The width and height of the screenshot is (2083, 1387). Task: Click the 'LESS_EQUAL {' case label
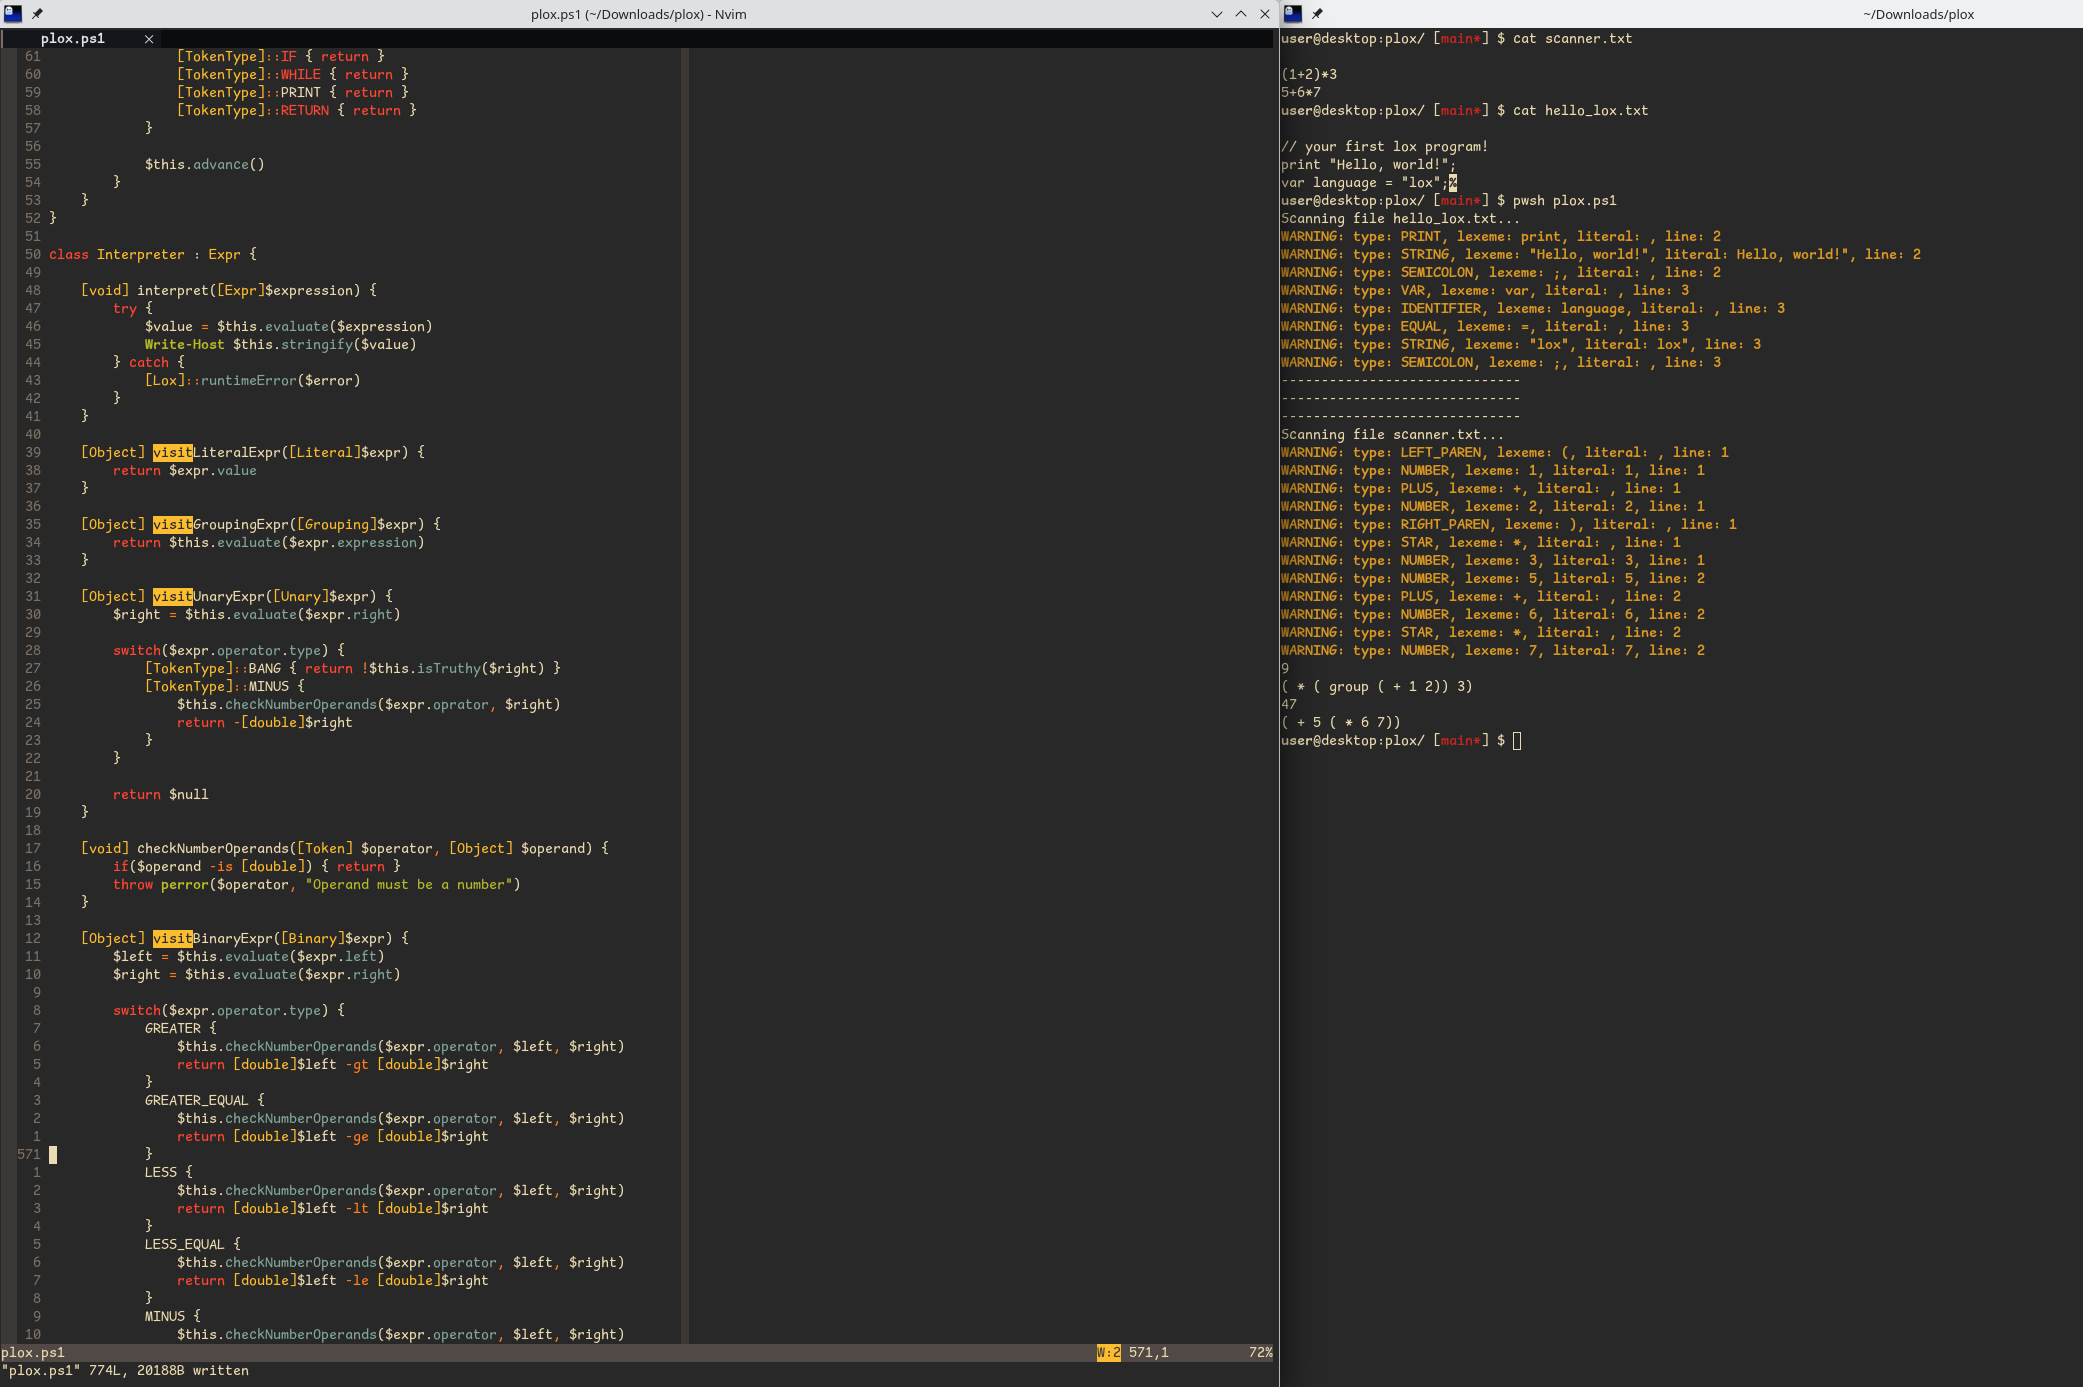point(193,1245)
